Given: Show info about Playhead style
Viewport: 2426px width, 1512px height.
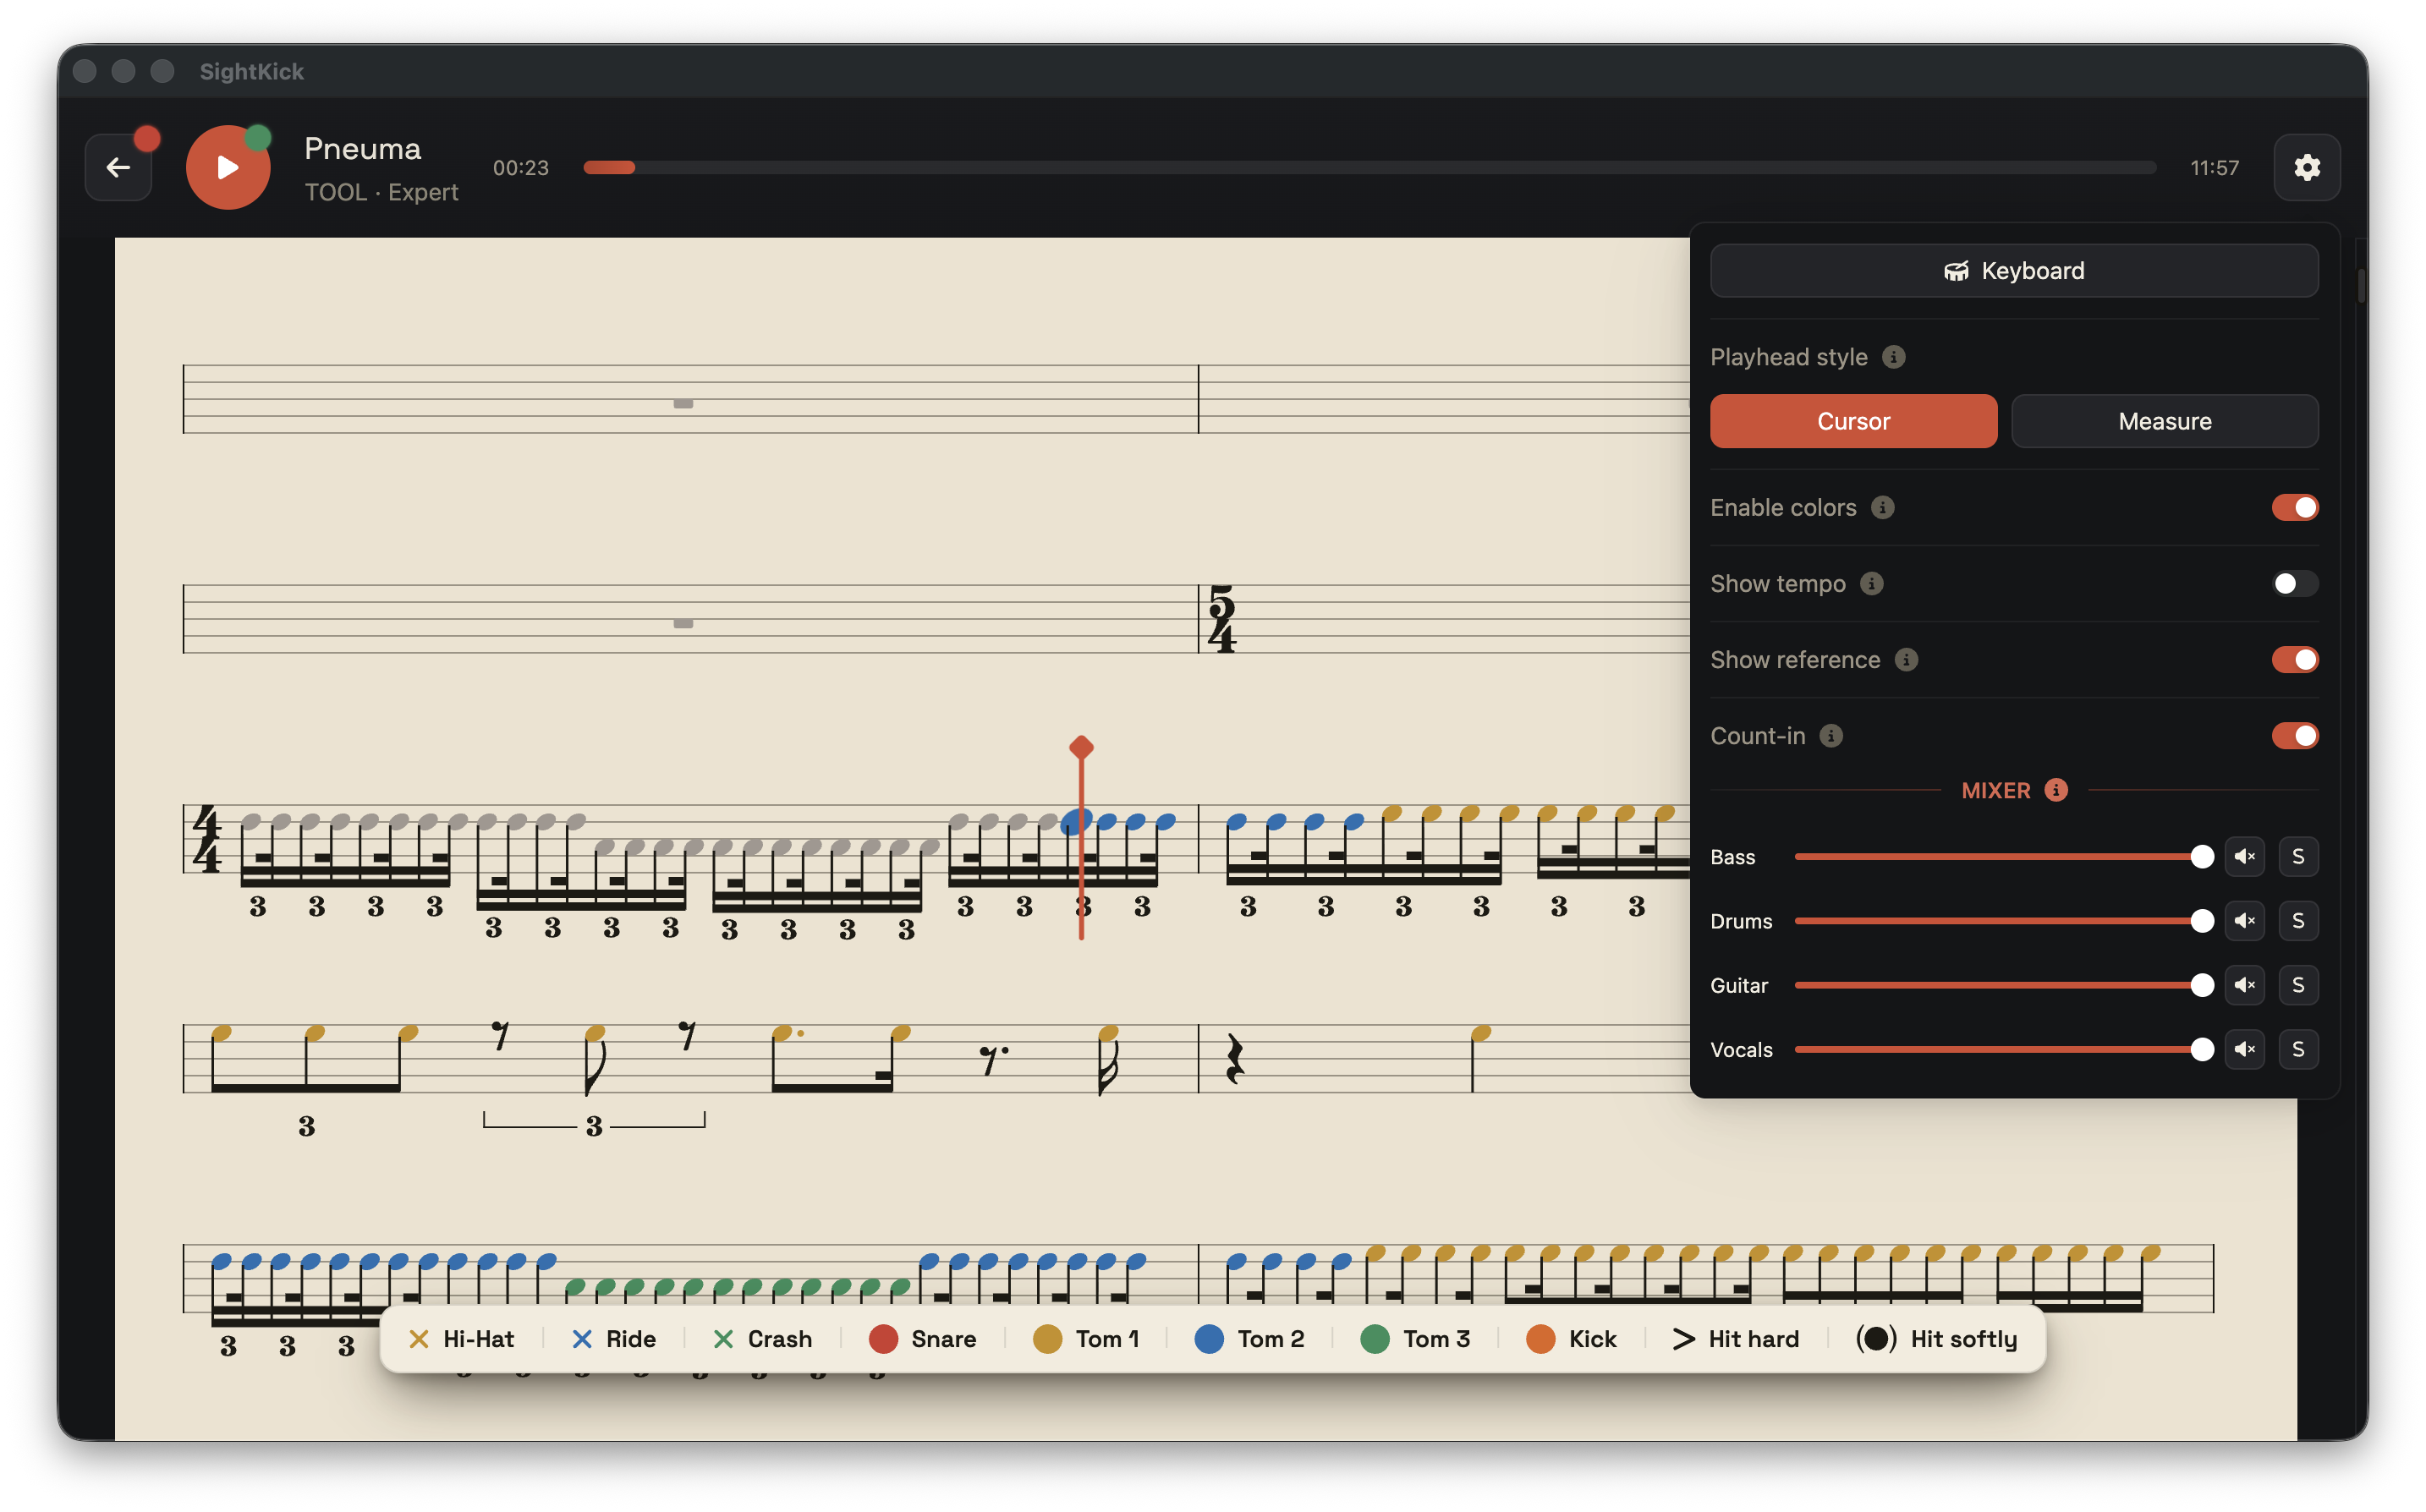Looking at the screenshot, I should click(1893, 357).
